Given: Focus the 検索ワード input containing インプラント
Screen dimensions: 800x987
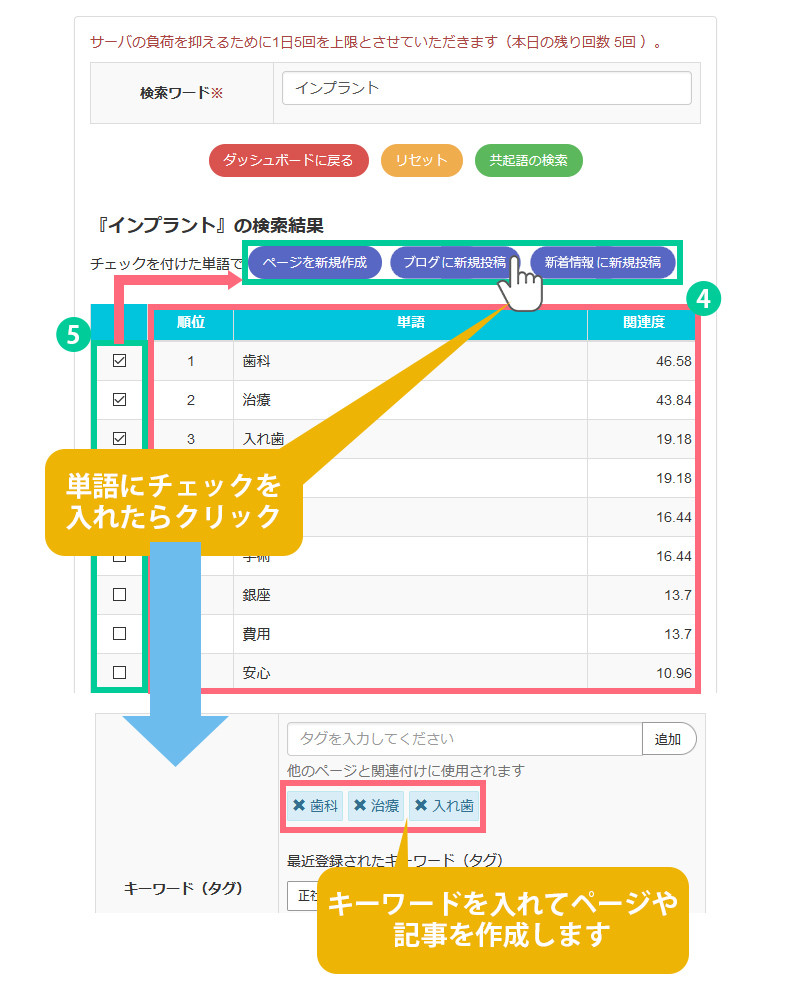Looking at the screenshot, I should pyautogui.click(x=486, y=88).
